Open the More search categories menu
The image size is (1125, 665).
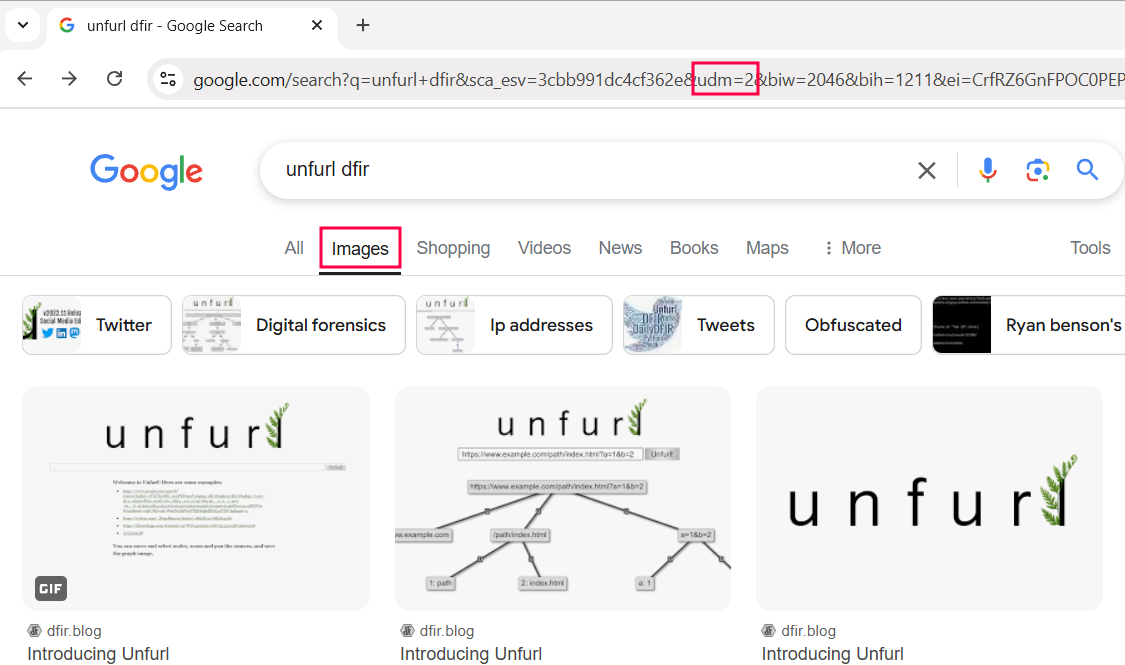click(851, 247)
